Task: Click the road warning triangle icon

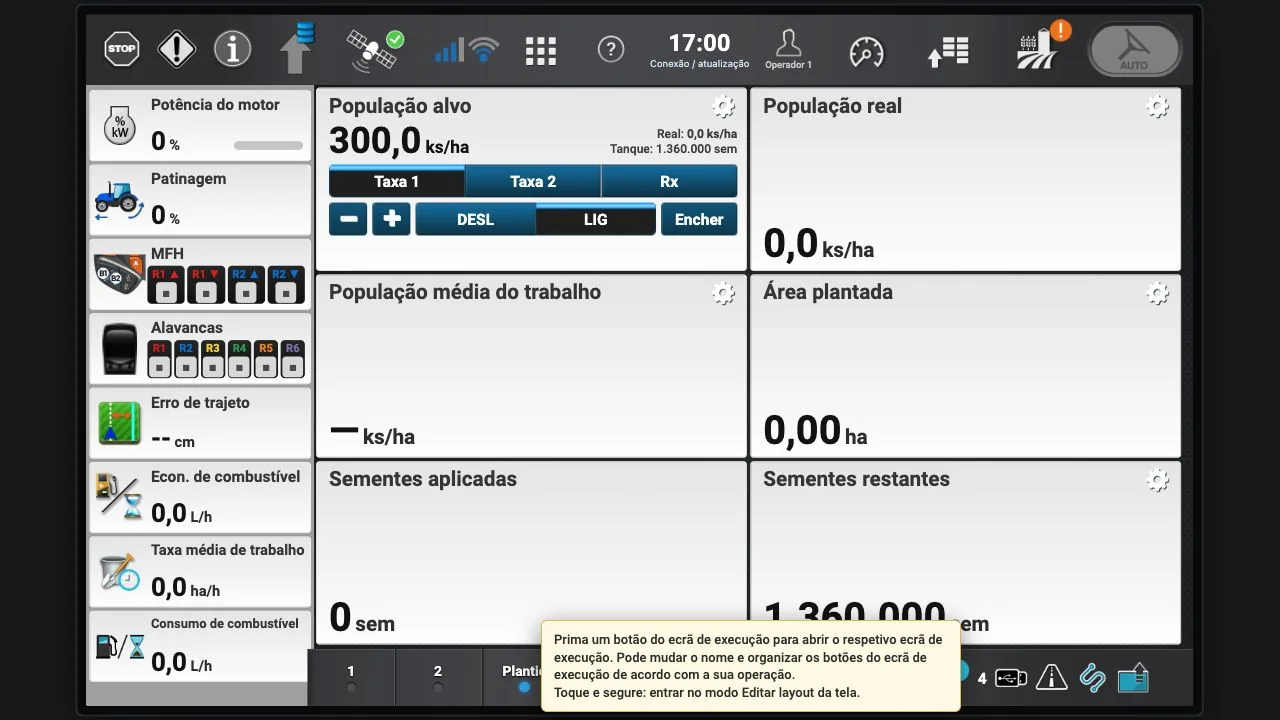Action: 1052,678
